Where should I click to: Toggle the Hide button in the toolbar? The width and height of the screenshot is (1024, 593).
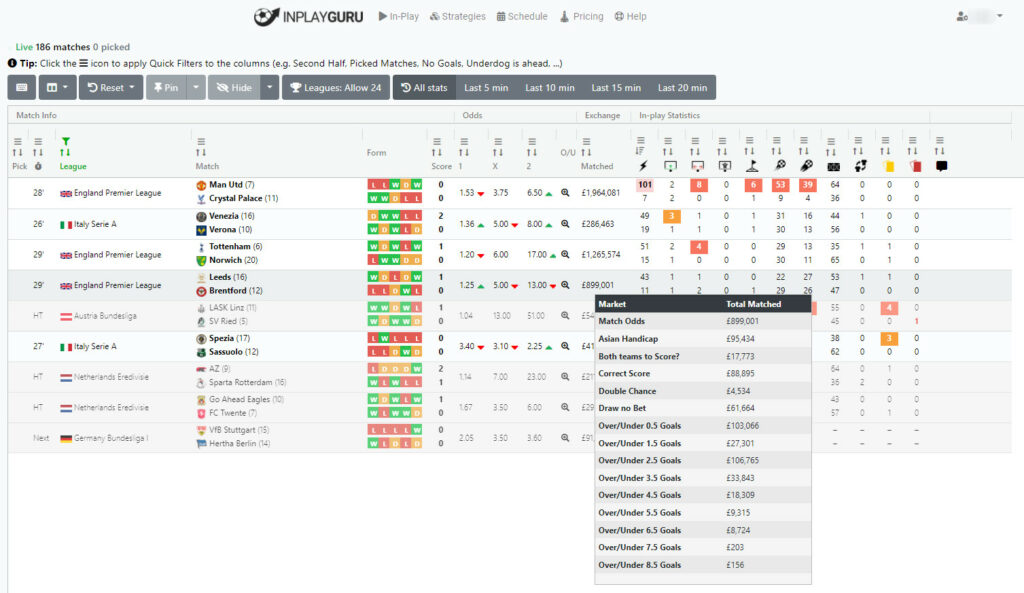pos(232,87)
